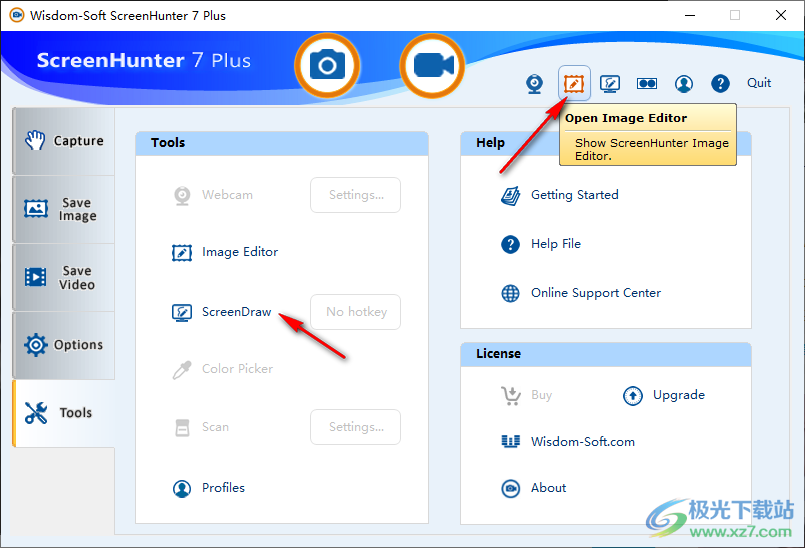Click the Profiles user icon
The width and height of the screenshot is (805, 548).
182,488
